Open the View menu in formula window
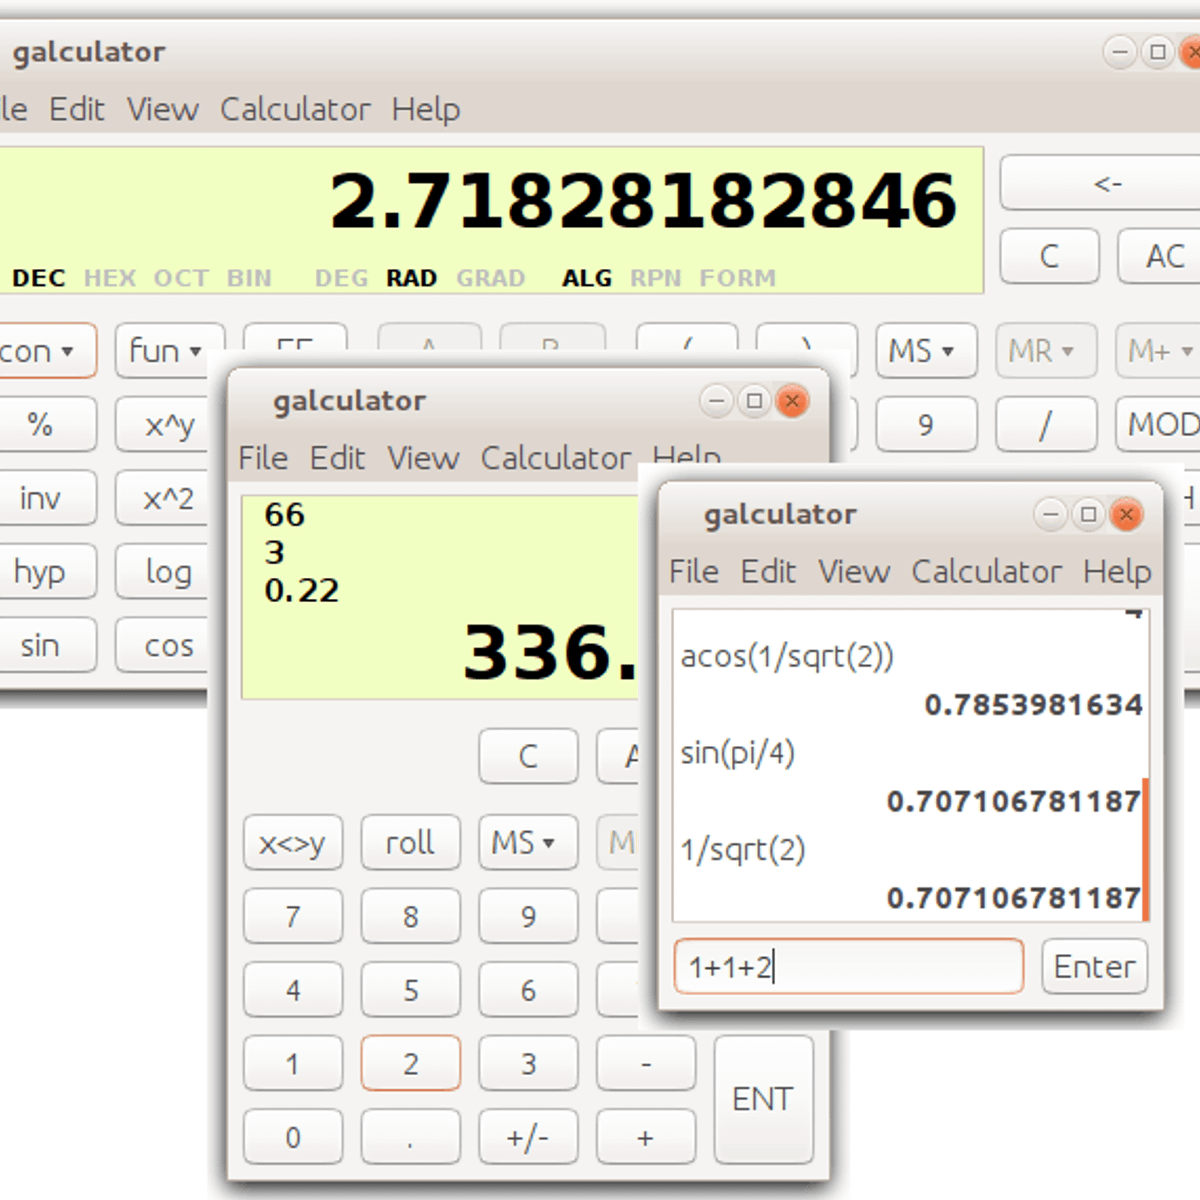 point(853,572)
